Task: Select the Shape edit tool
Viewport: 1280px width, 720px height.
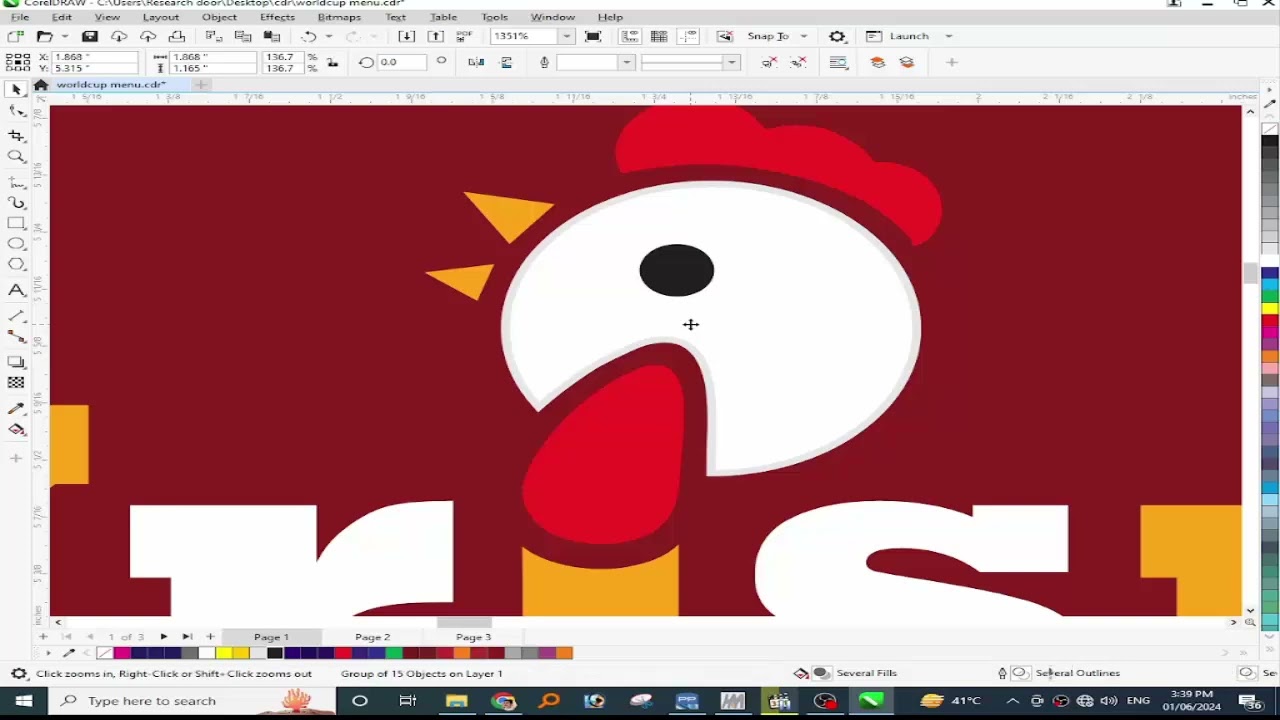Action: pyautogui.click(x=16, y=111)
